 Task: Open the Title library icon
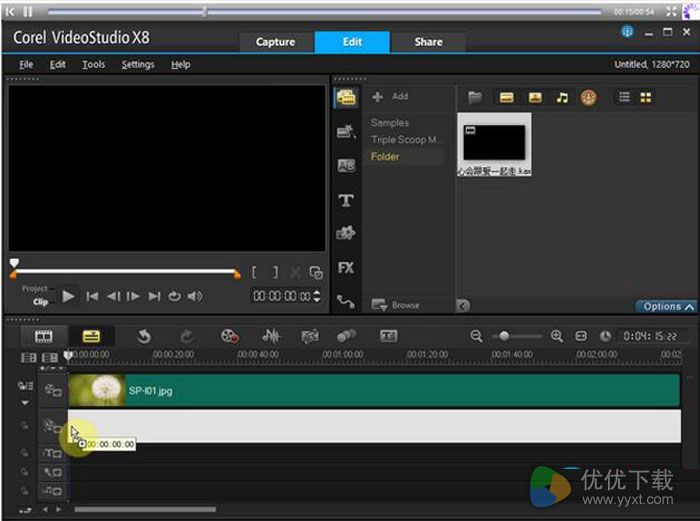(x=346, y=200)
